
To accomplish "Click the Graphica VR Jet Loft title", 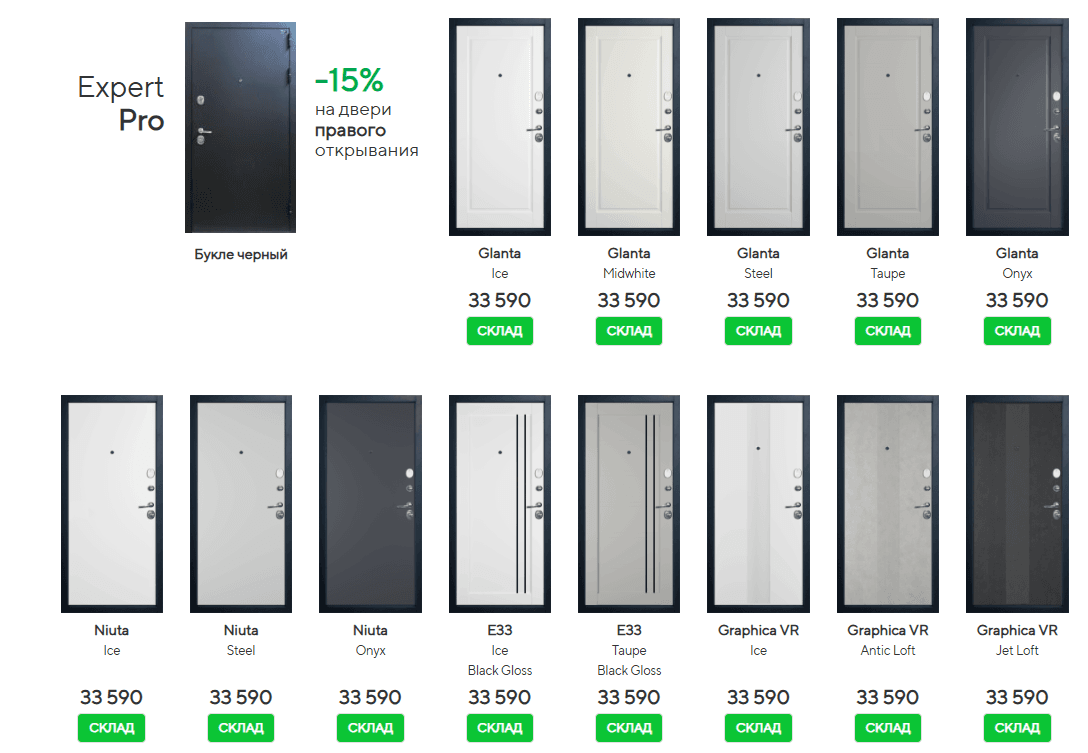I will click(1017, 631).
